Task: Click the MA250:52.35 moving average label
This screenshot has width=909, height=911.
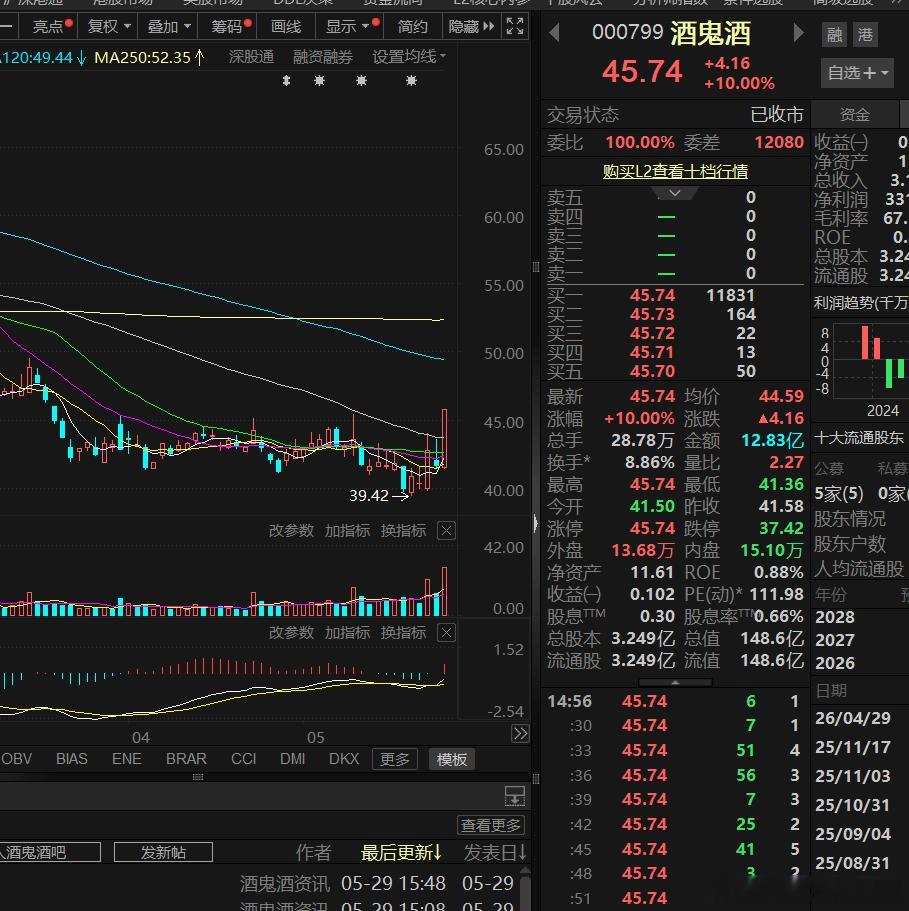Action: click(149, 58)
